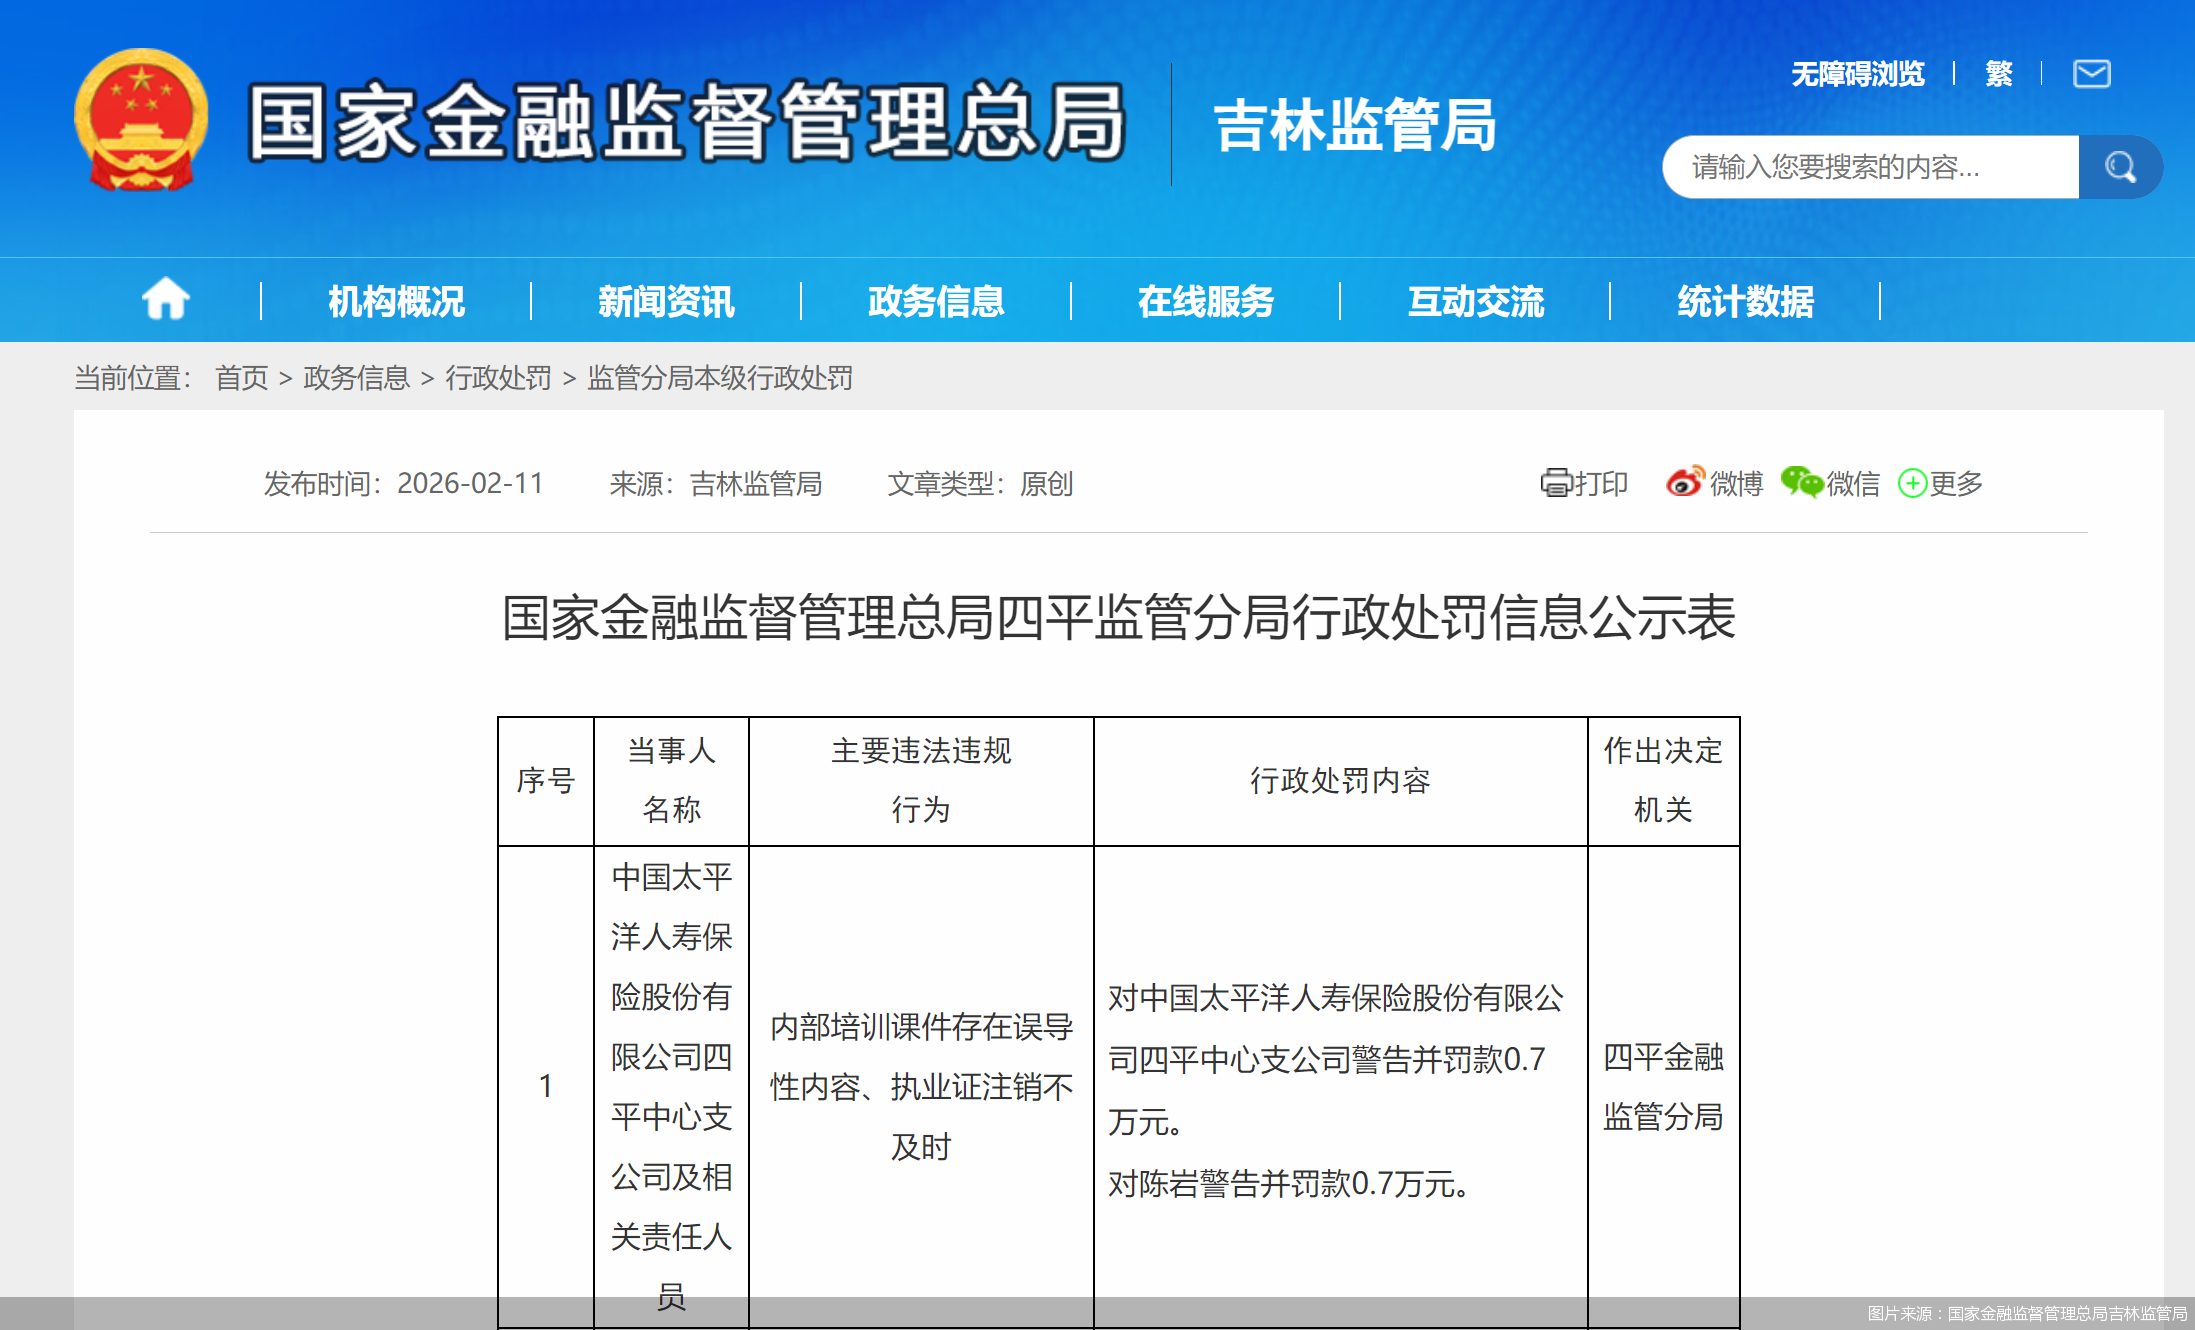Open 行政处罚 breadcrumb link

[x=499, y=377]
